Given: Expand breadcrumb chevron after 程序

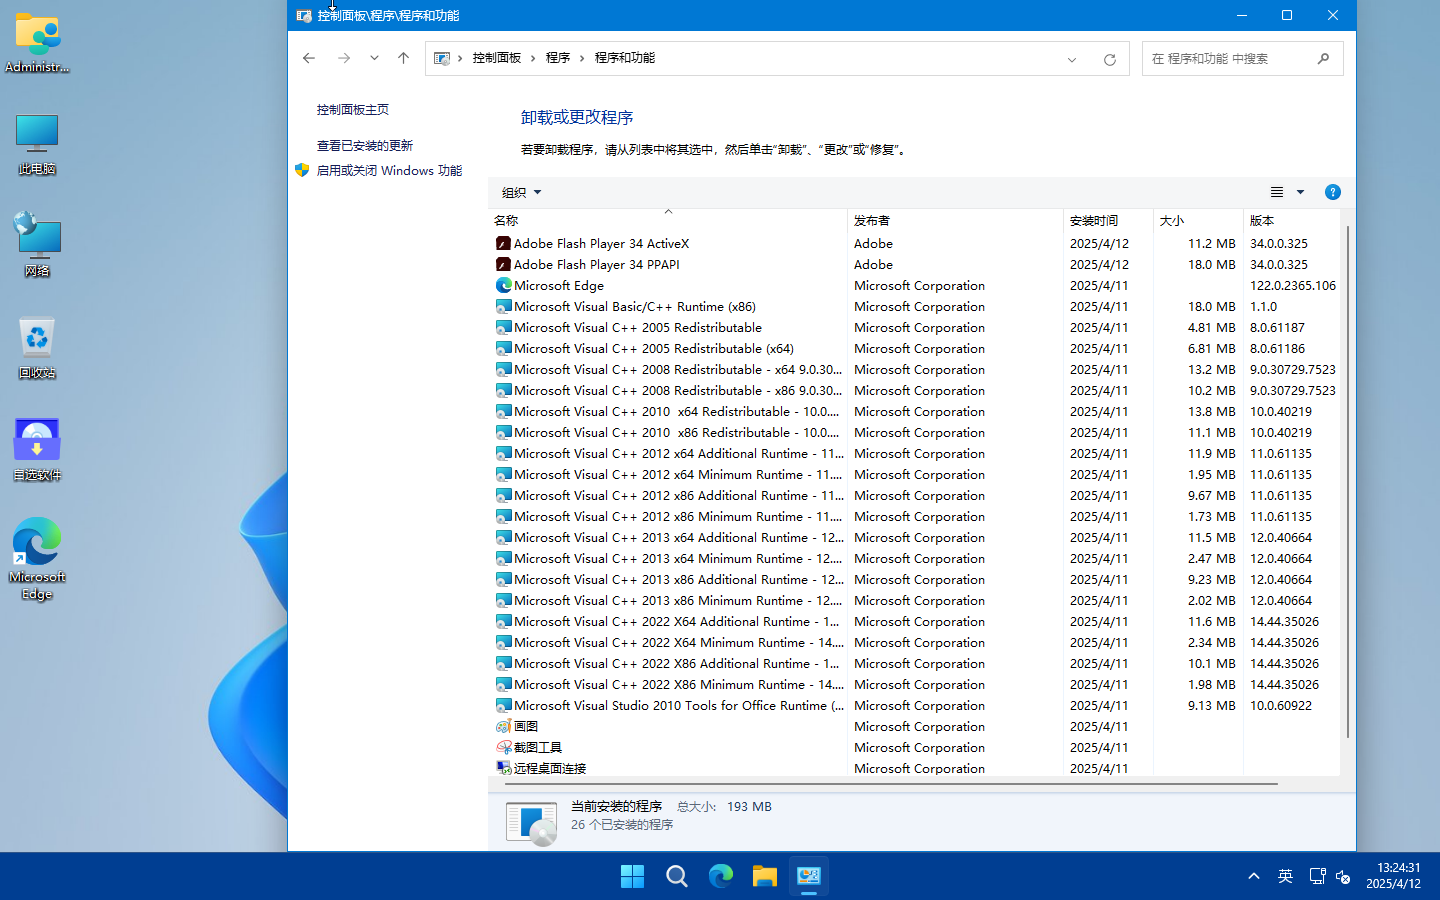Looking at the screenshot, I should 582,58.
